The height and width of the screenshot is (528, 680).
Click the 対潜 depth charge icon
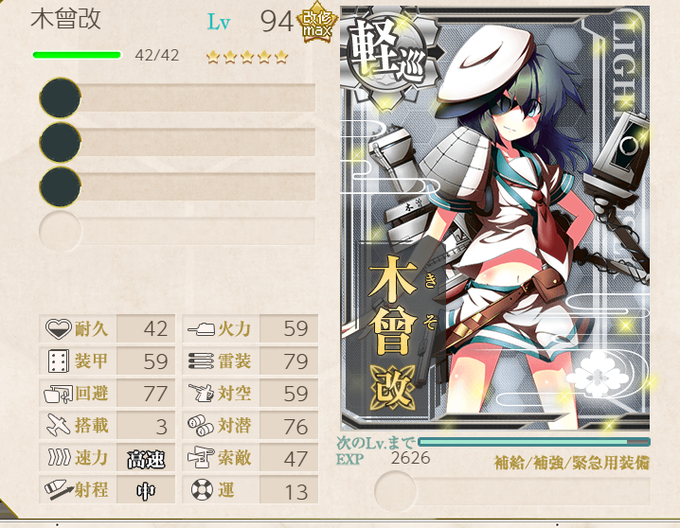click(201, 425)
